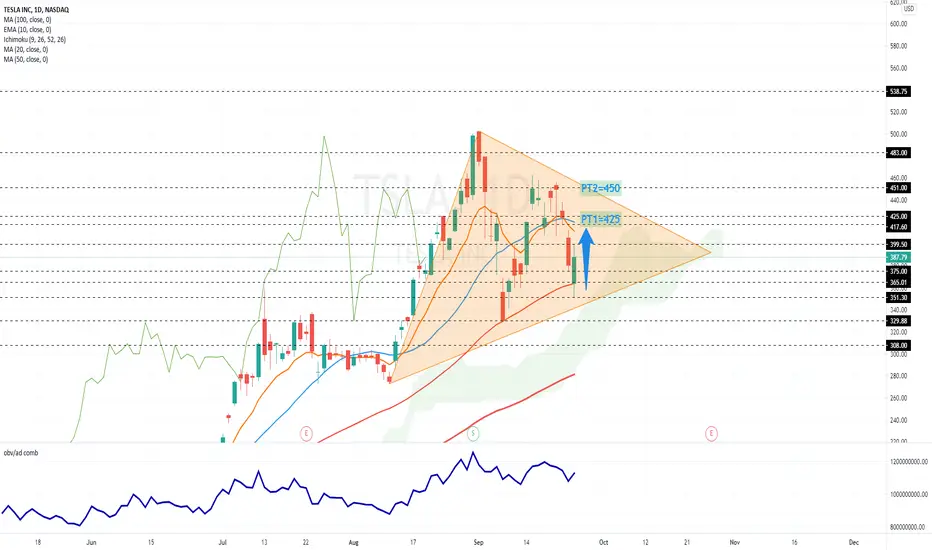Click the 1200000000.00 indicator scale value

point(907,462)
